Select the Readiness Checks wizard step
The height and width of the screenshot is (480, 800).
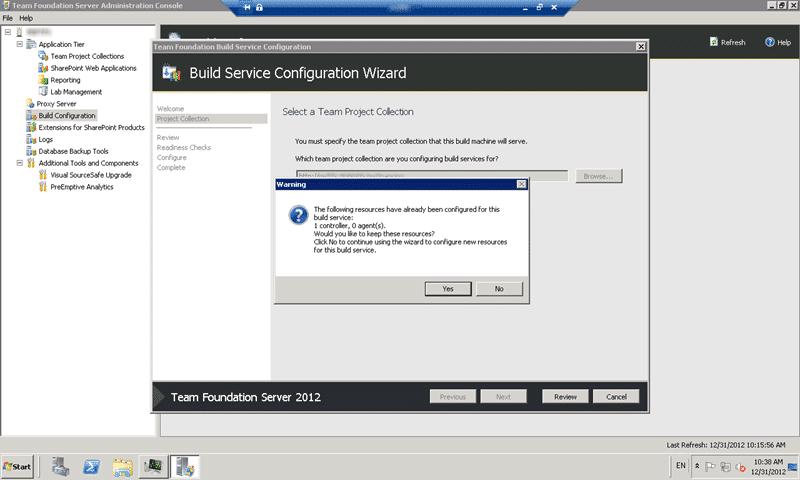(x=184, y=147)
